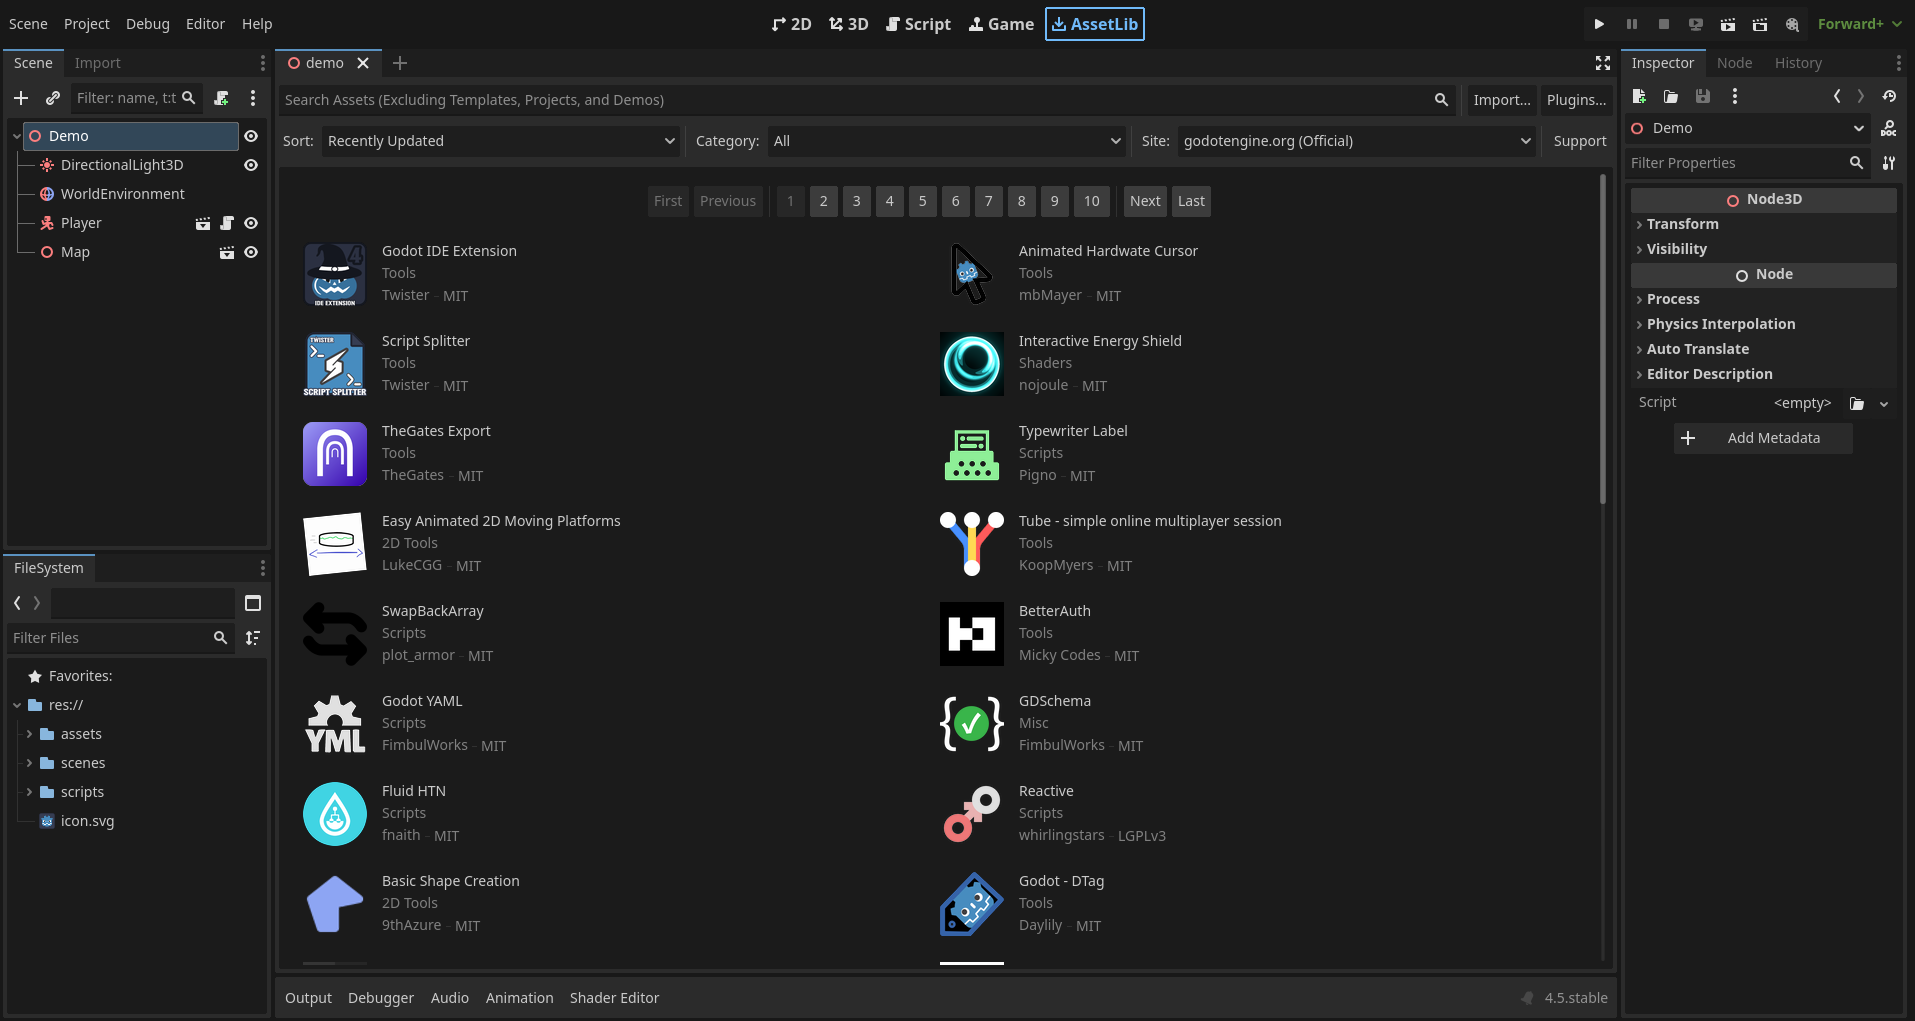Hide the Player node with eye icon
1915x1021 pixels.
point(251,223)
